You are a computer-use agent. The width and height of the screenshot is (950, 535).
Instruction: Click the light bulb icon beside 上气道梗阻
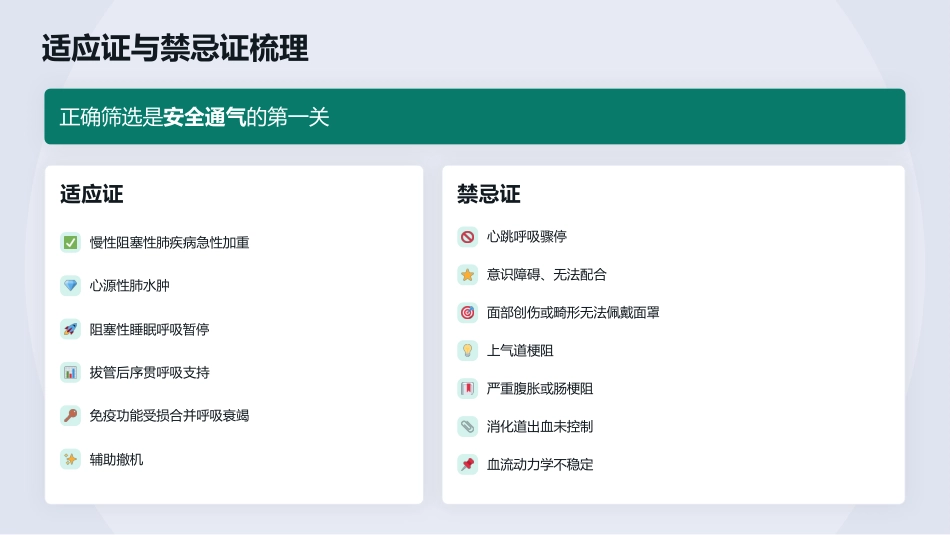click(x=467, y=350)
